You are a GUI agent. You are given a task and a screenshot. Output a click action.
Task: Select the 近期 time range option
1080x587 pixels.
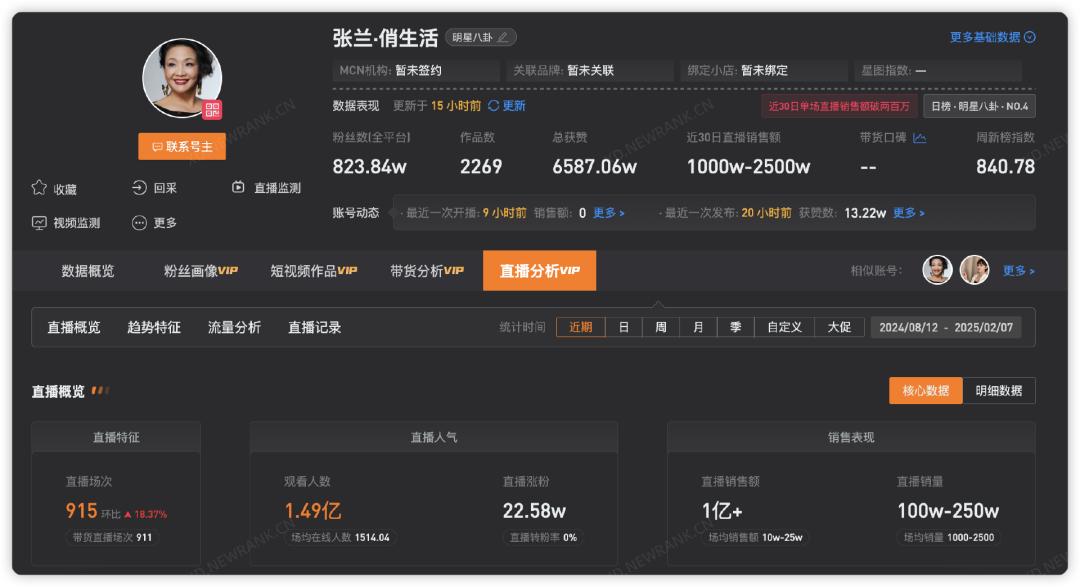pos(581,327)
